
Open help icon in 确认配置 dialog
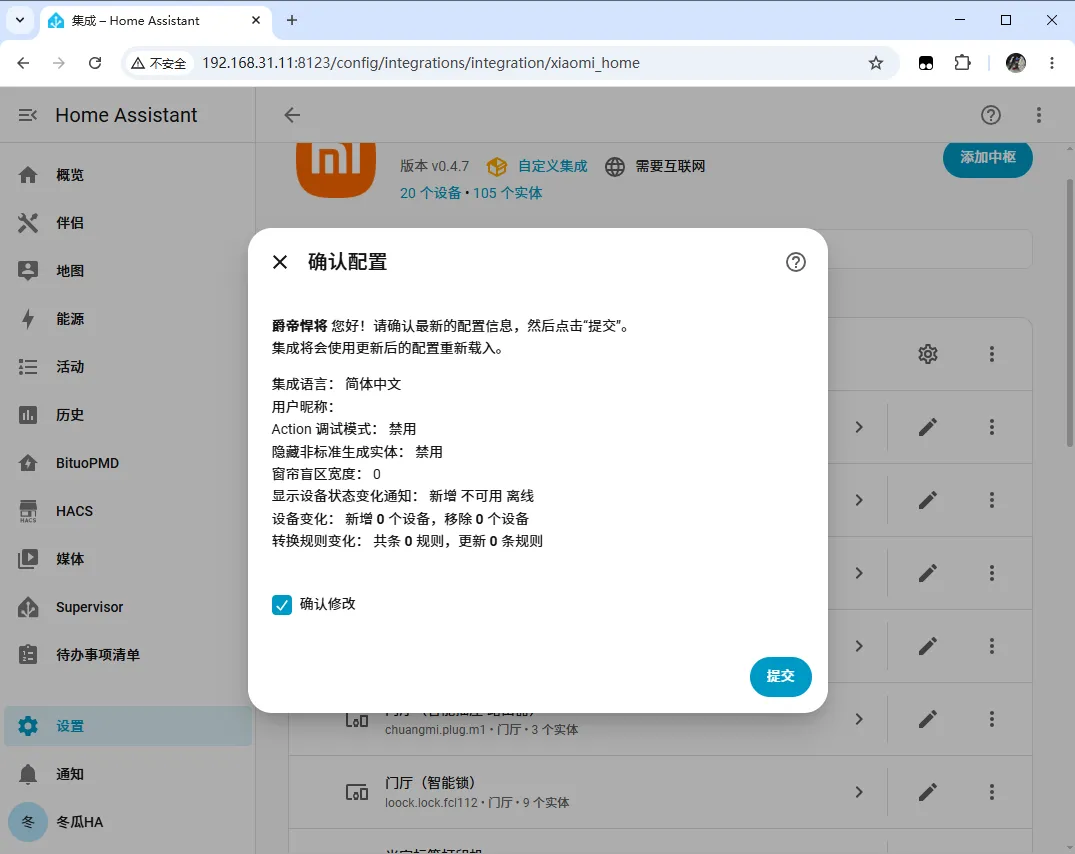[795, 262]
